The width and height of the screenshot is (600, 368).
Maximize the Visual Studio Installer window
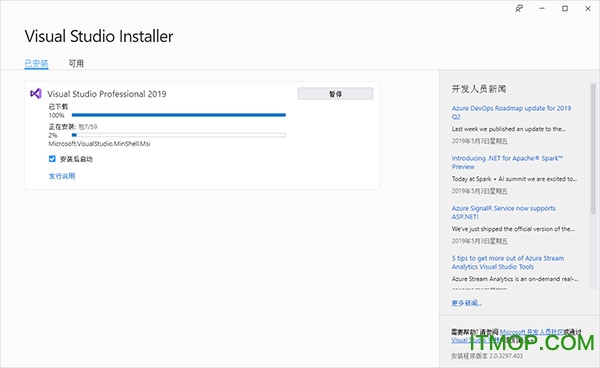tap(565, 8)
